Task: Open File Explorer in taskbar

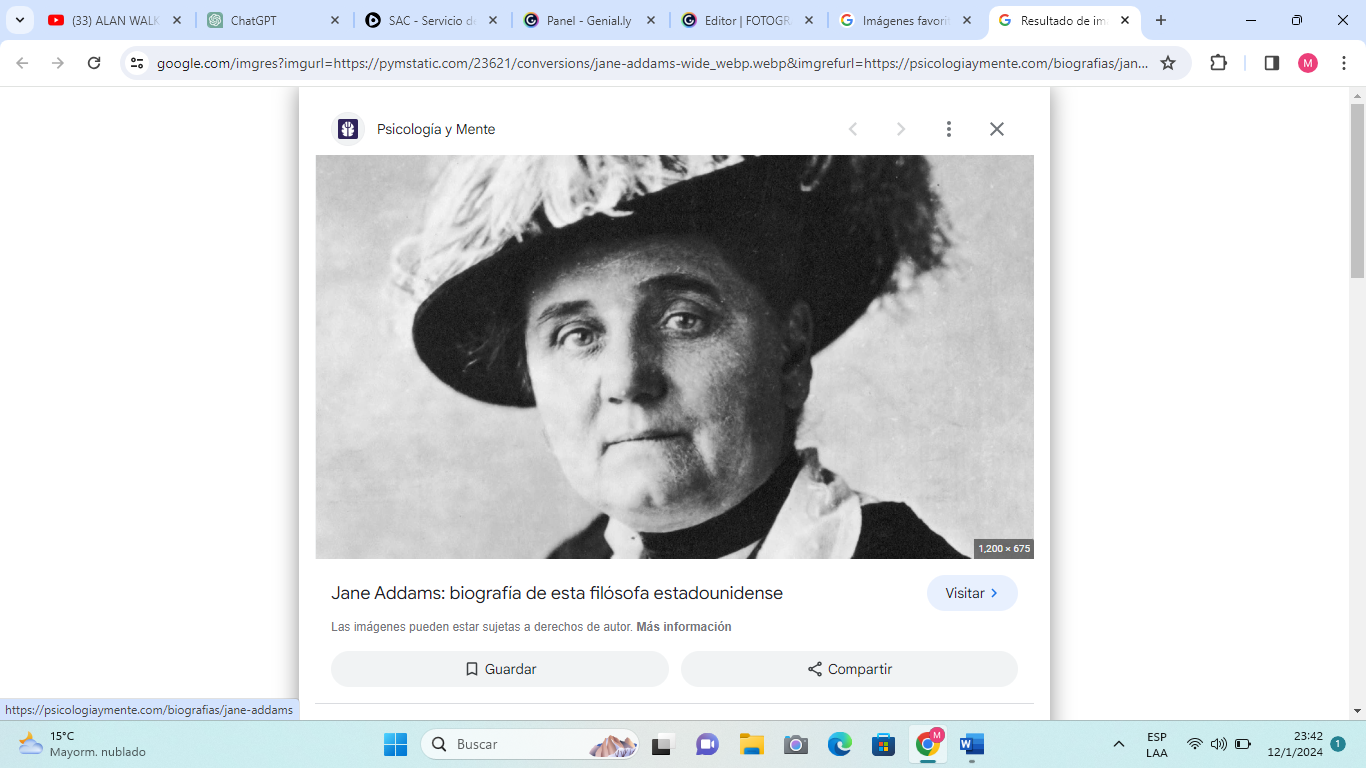Action: coord(751,744)
